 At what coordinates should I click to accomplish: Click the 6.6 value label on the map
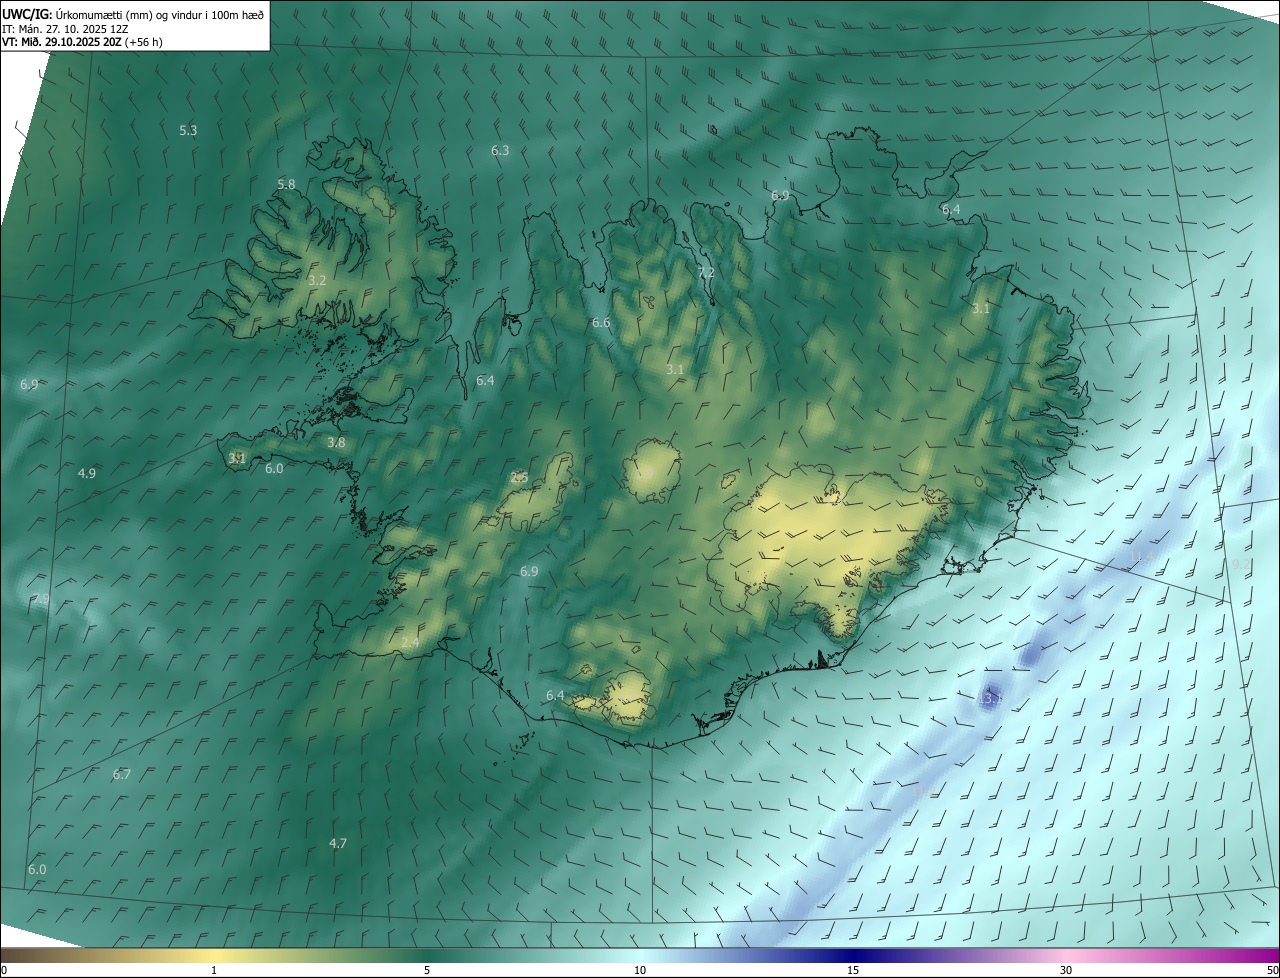[x=601, y=322]
